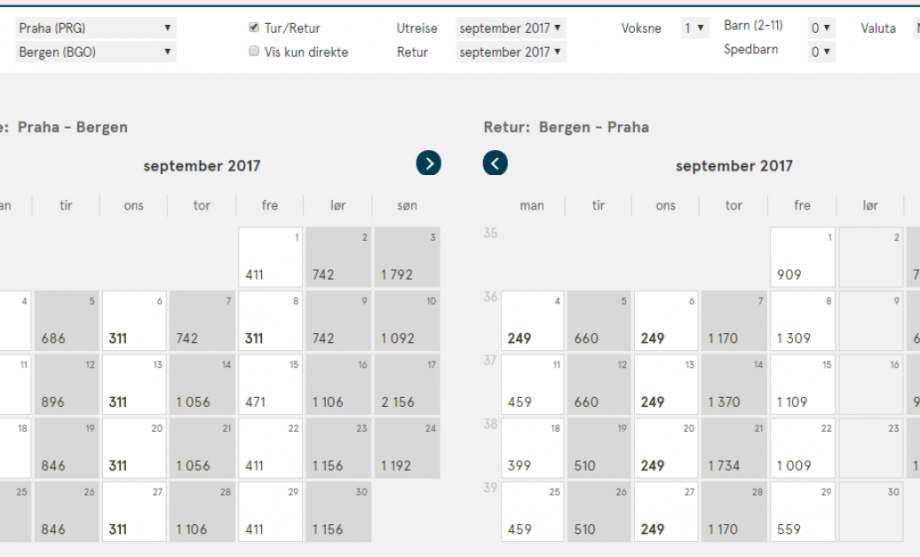The image size is (920, 557).
Task: Open Spedbarn count dropdown
Action: [821, 51]
